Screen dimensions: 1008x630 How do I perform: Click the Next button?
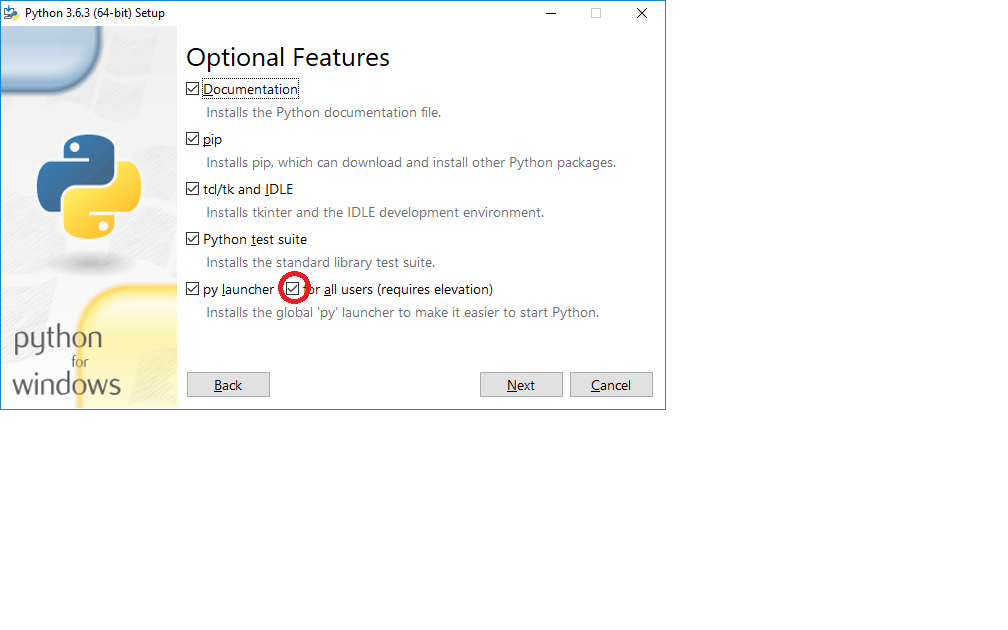click(521, 384)
